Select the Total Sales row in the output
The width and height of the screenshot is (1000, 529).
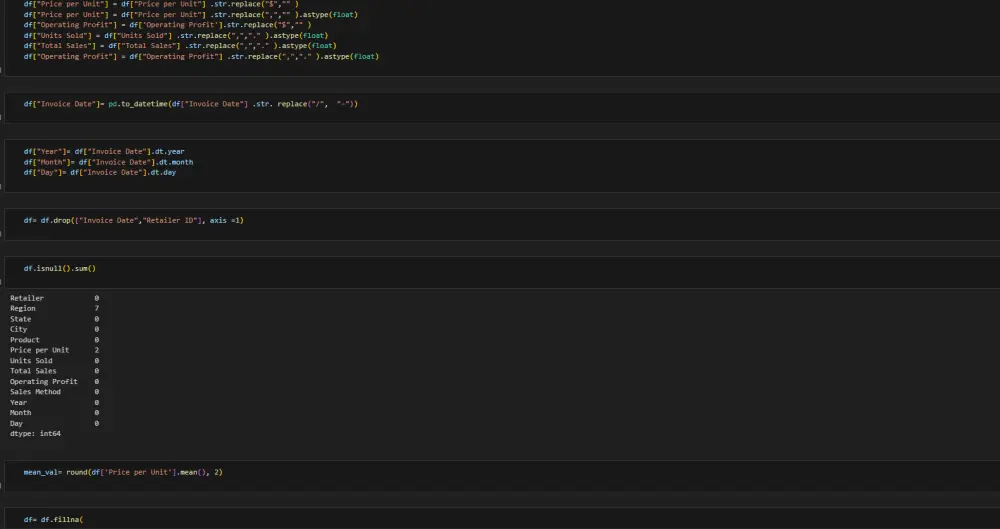[54, 371]
